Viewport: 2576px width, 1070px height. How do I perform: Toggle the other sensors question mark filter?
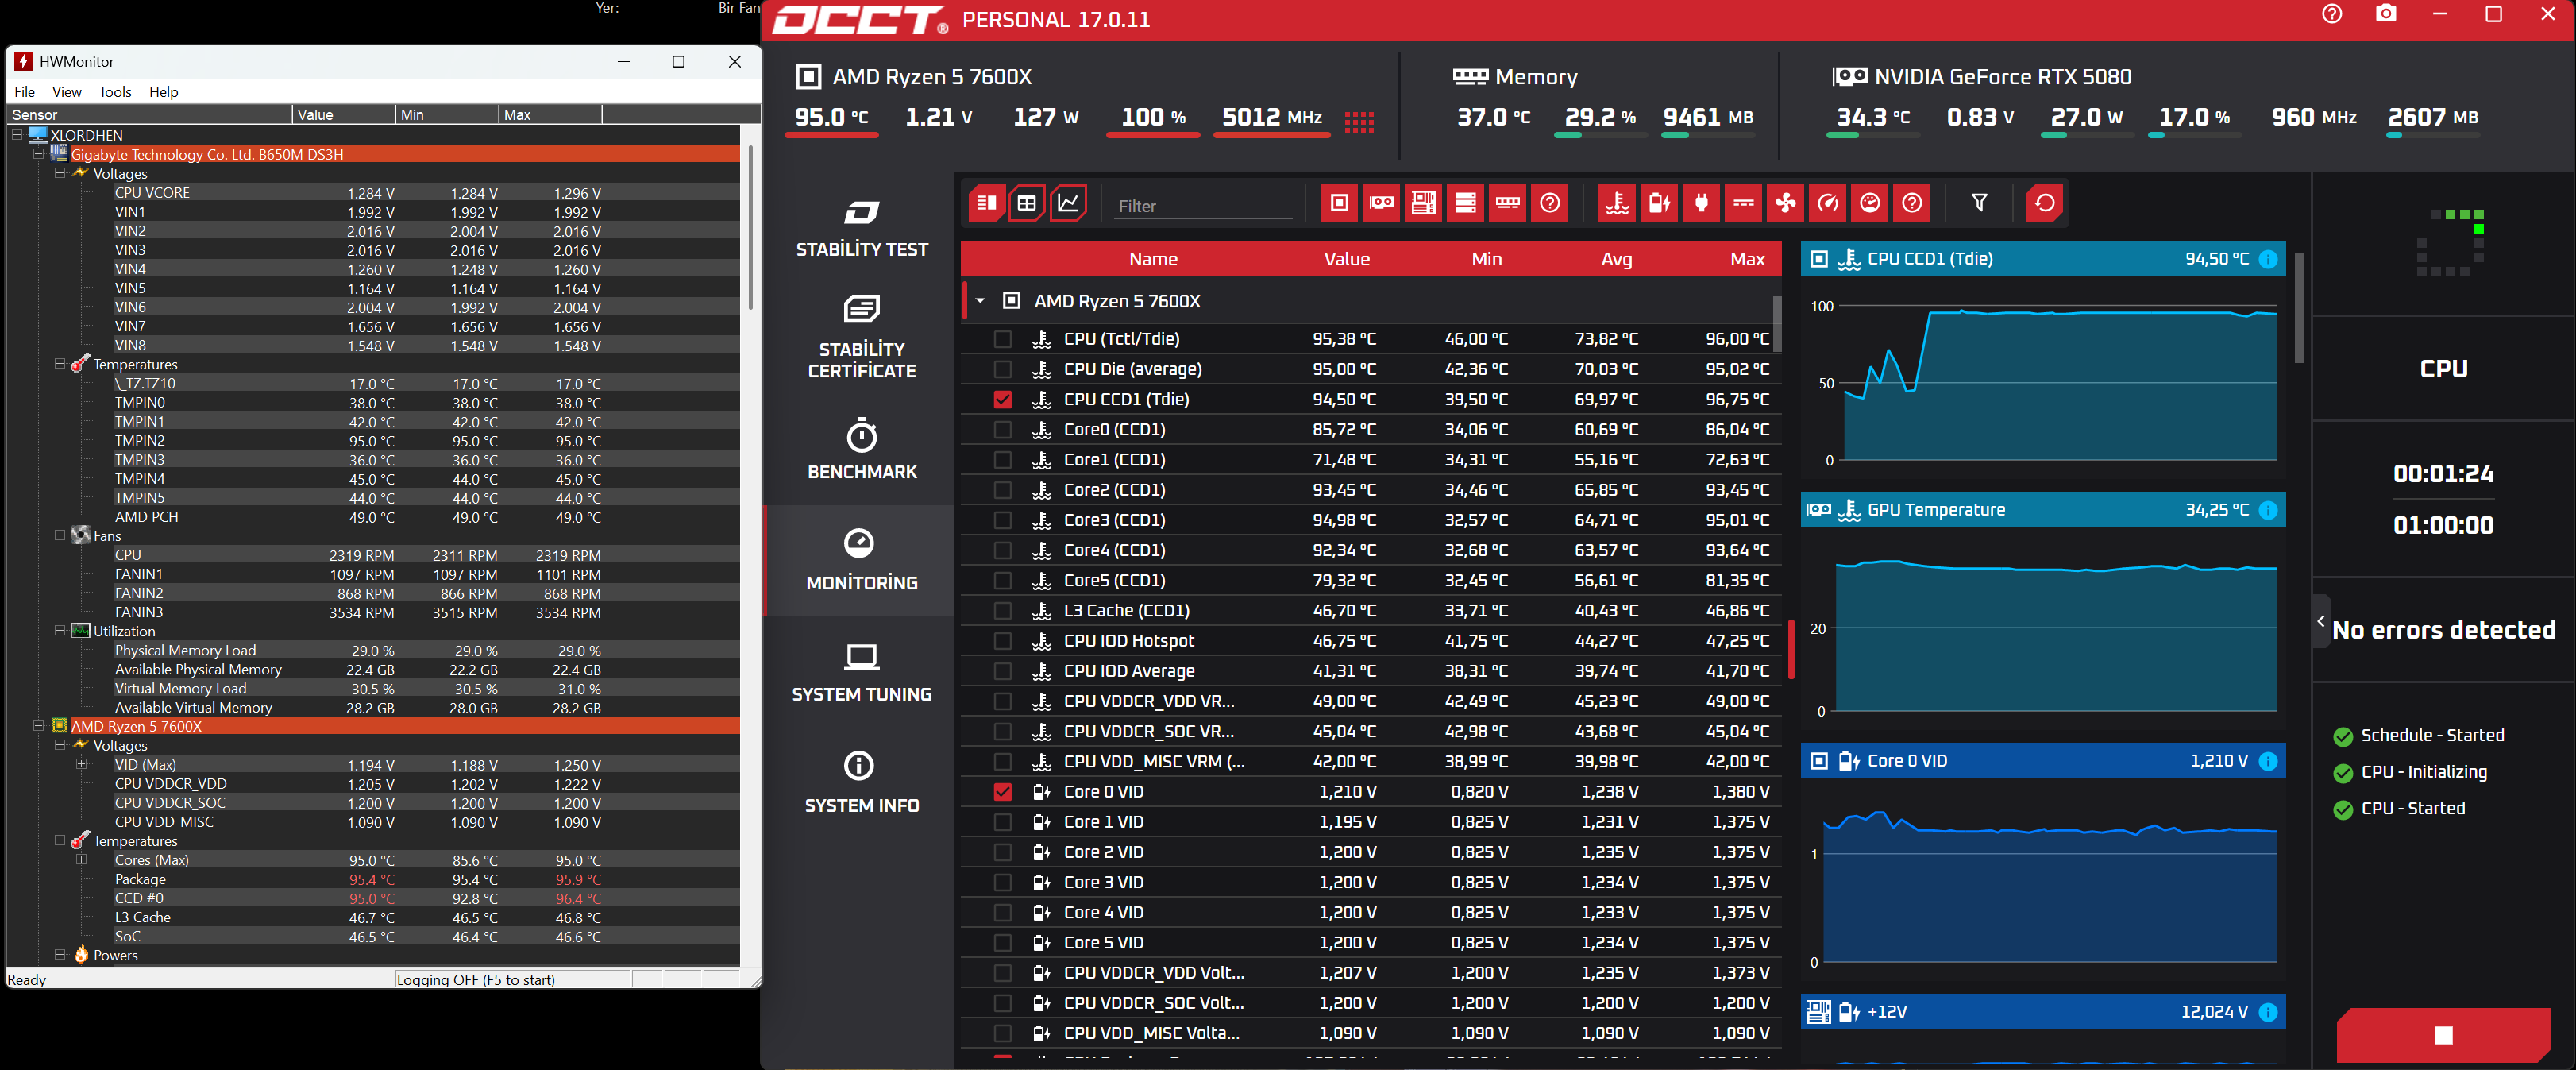pyautogui.click(x=1911, y=203)
